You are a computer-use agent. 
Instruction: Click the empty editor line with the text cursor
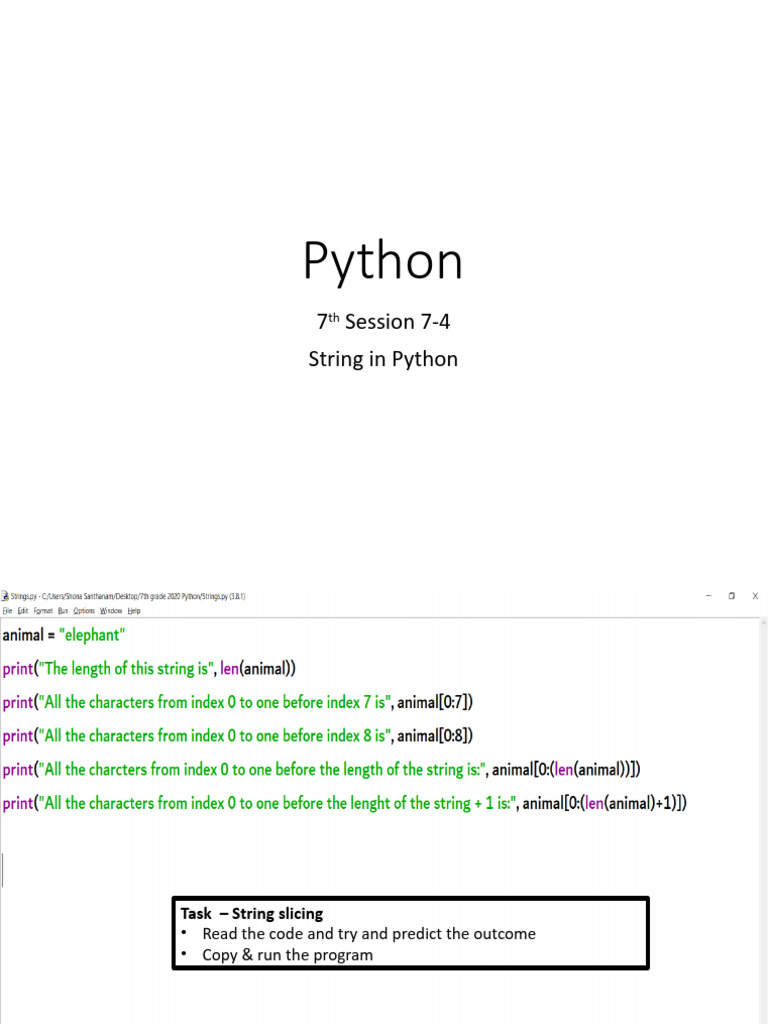pyautogui.click(x=379, y=870)
